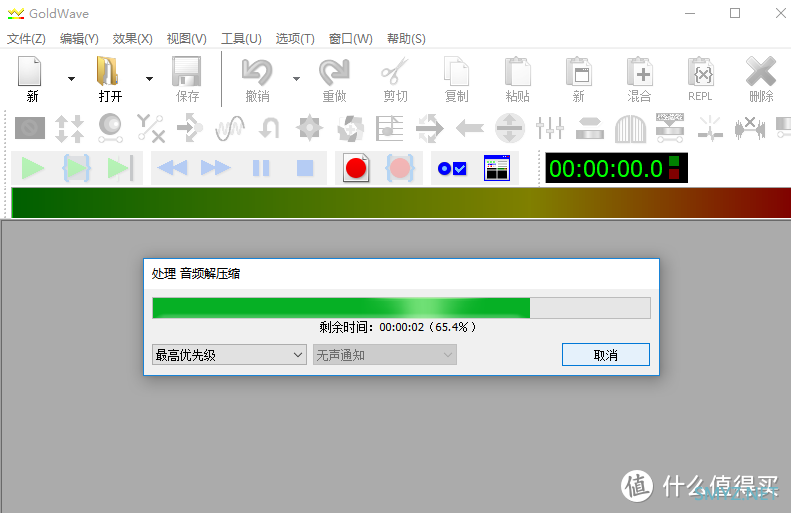
Task: Open the 帮助(S) menu
Action: (x=406, y=39)
